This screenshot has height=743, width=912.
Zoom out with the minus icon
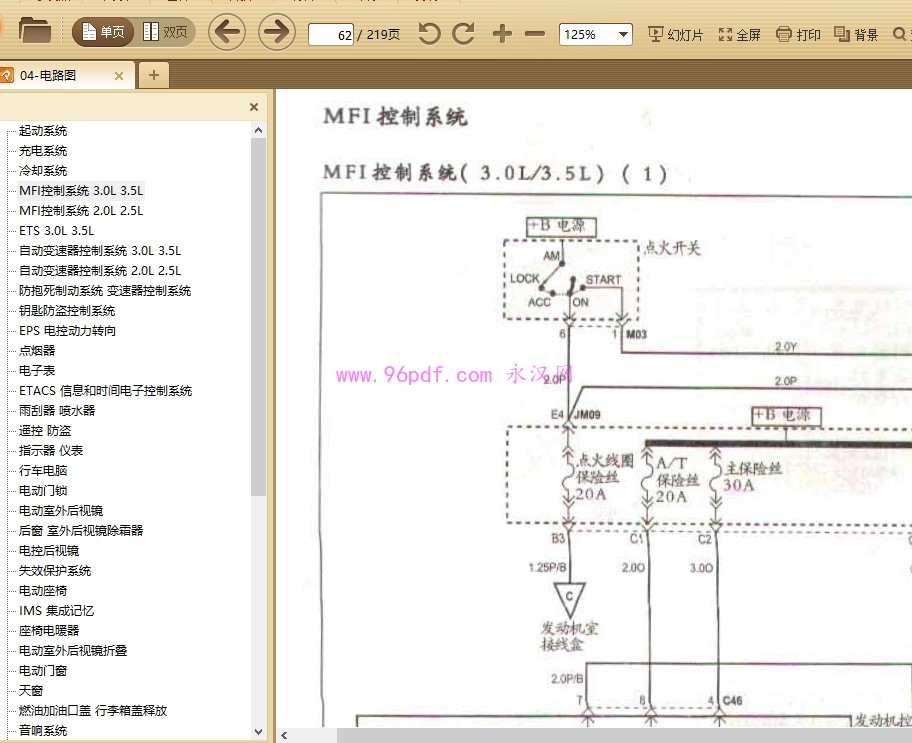click(535, 34)
